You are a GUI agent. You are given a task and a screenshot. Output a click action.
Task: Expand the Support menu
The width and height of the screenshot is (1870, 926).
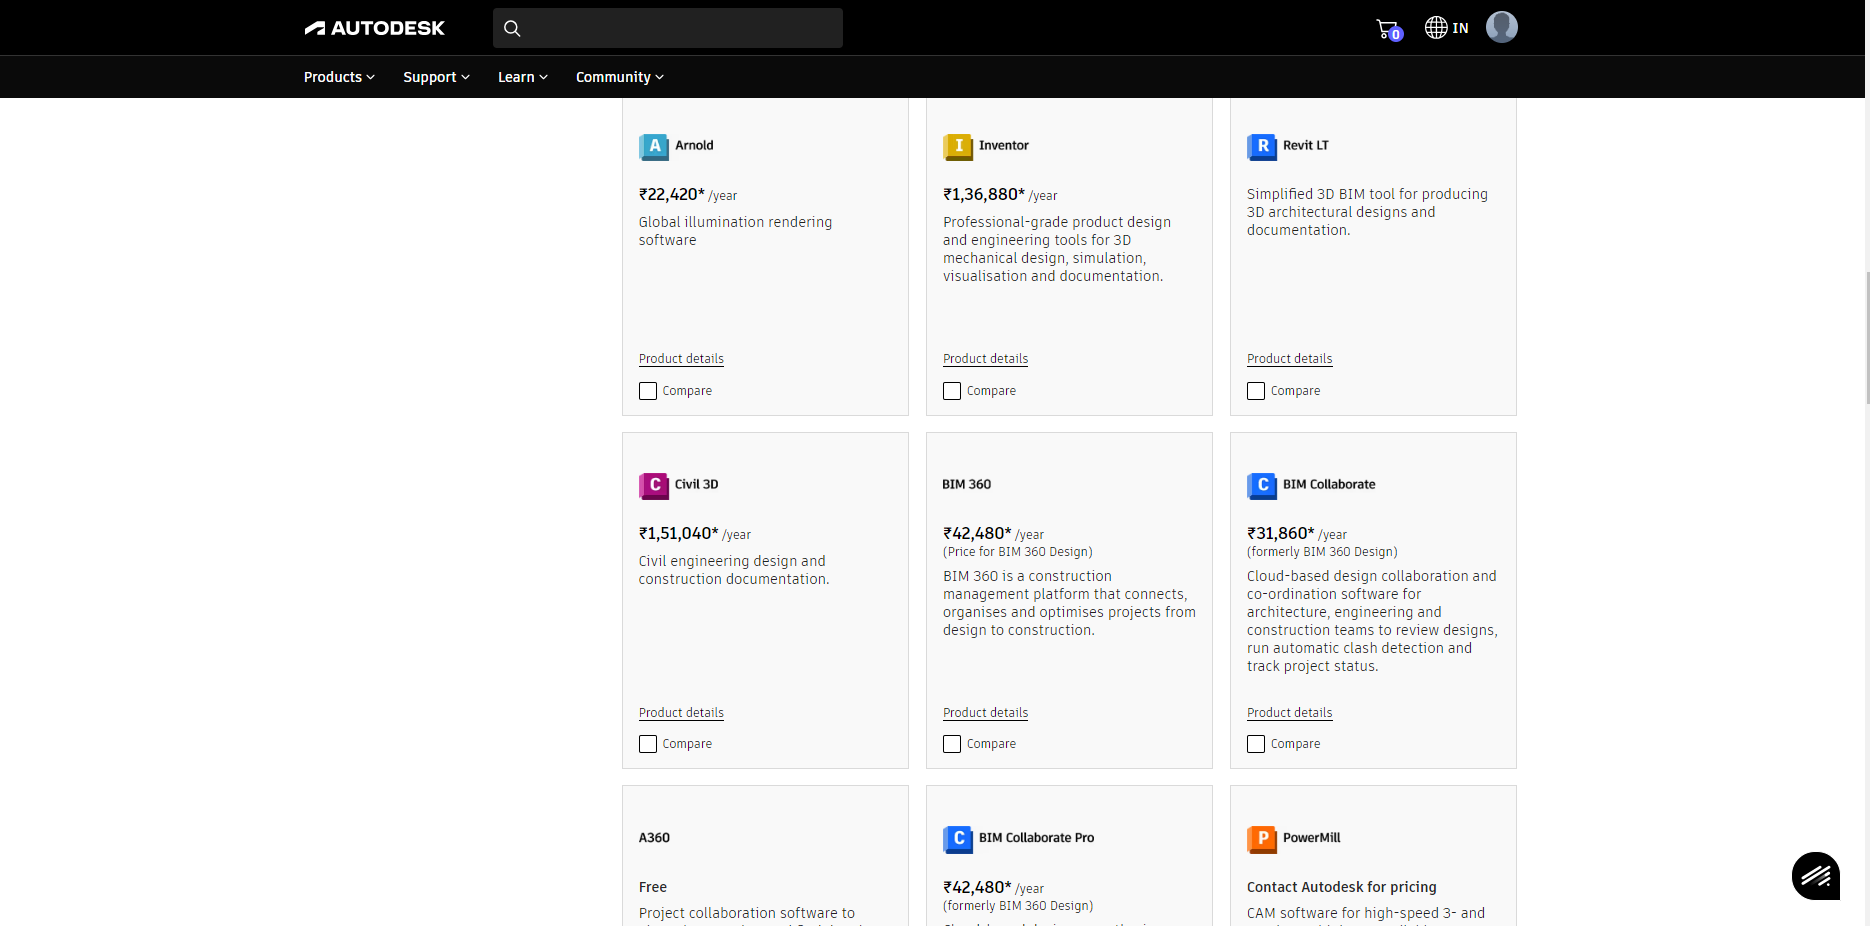436,77
